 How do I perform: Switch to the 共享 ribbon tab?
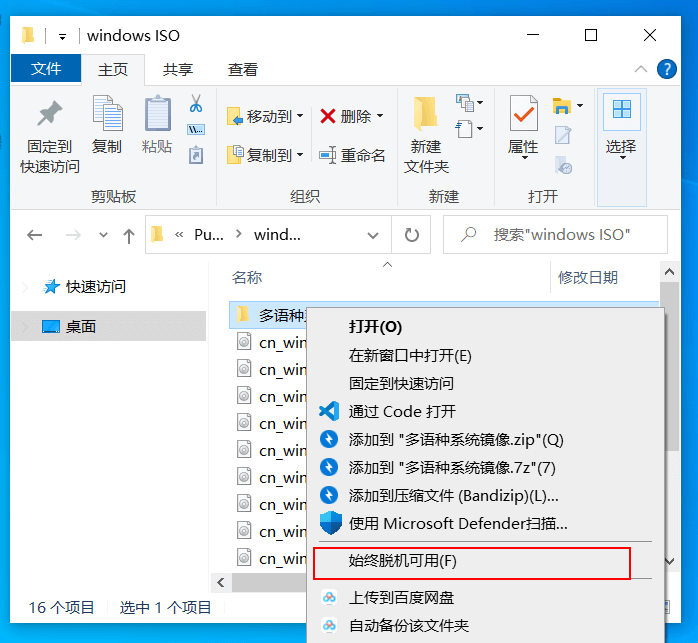click(178, 69)
